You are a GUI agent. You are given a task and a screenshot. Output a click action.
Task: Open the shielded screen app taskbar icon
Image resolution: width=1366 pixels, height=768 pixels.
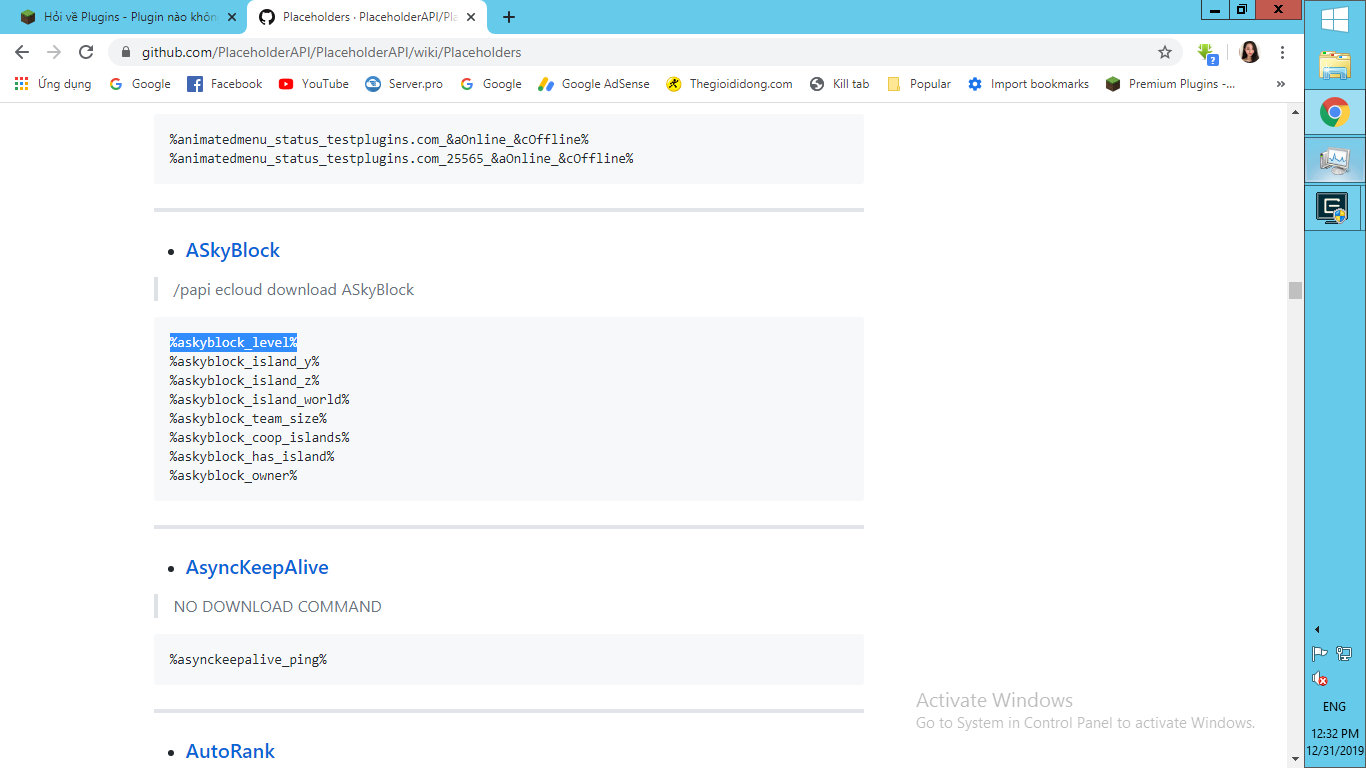(1334, 207)
